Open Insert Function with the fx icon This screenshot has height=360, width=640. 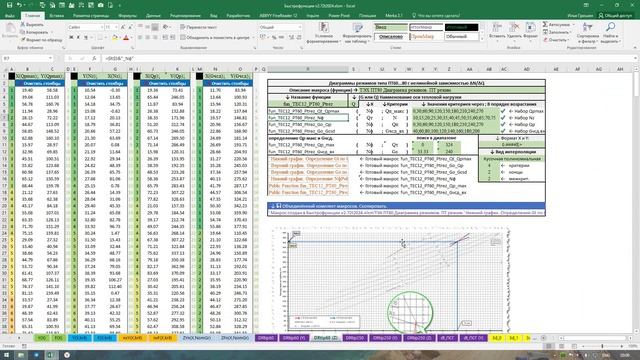pyautogui.click(x=94, y=58)
